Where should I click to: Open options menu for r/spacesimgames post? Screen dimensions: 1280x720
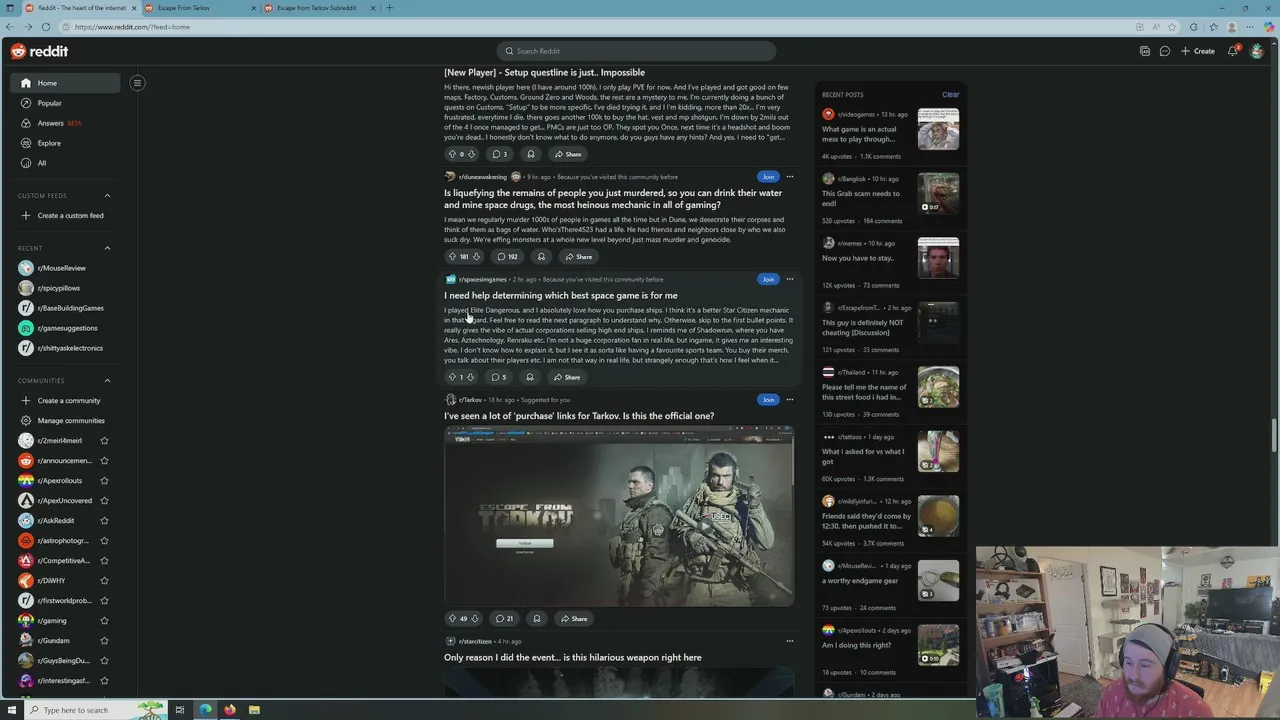click(789, 279)
